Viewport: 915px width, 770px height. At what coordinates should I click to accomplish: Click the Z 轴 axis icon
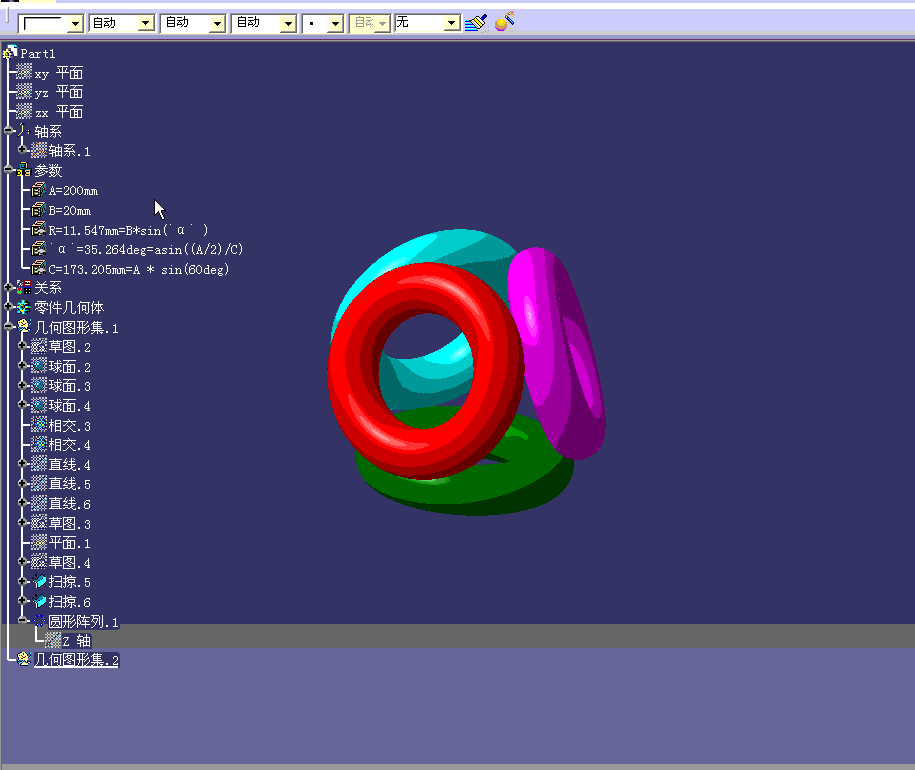pos(53,640)
